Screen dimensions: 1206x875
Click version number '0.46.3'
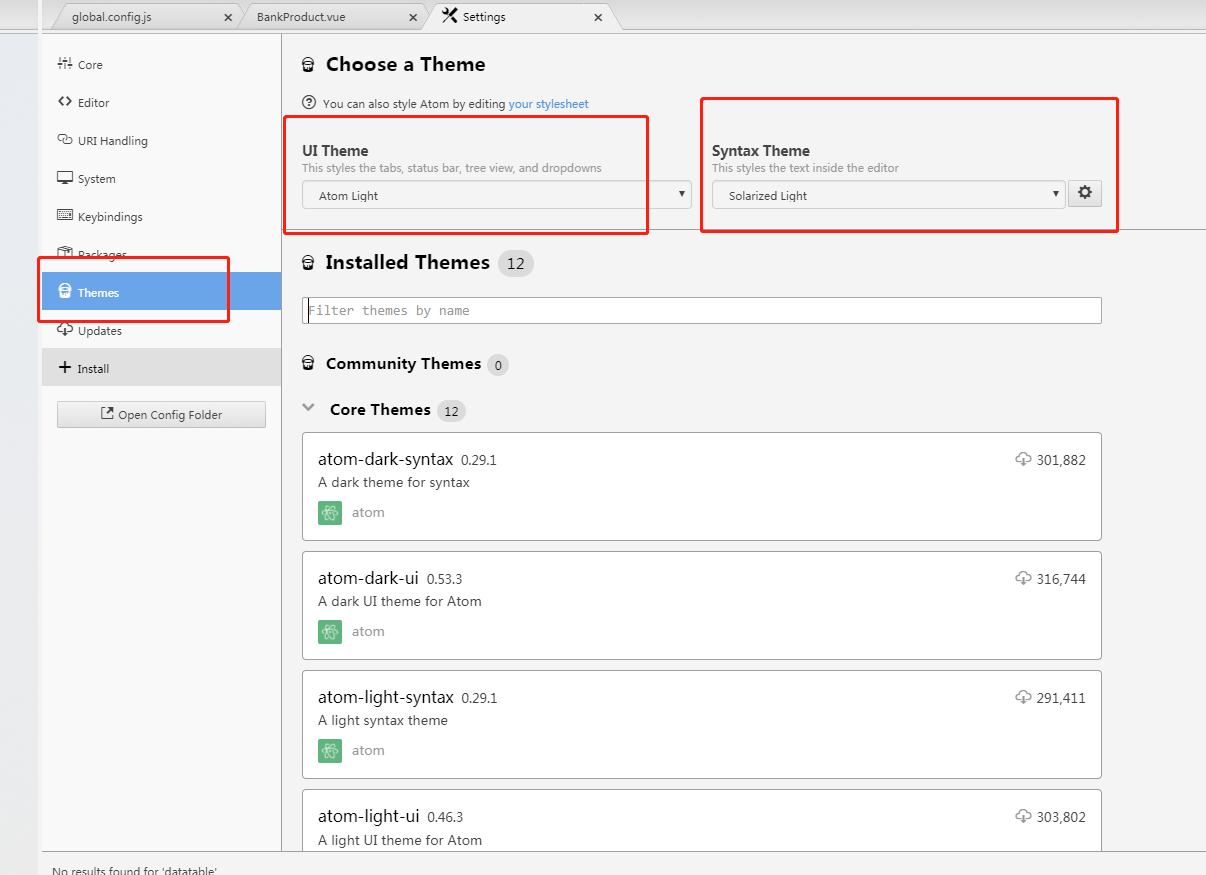pos(445,818)
